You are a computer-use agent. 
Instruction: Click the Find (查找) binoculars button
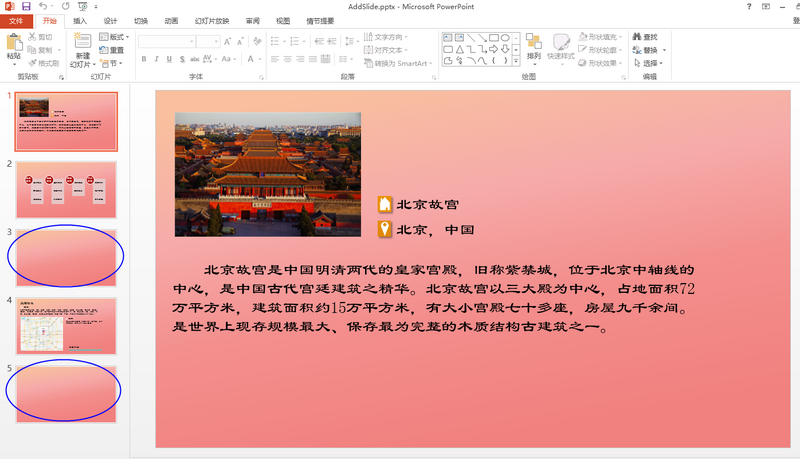tap(645, 37)
